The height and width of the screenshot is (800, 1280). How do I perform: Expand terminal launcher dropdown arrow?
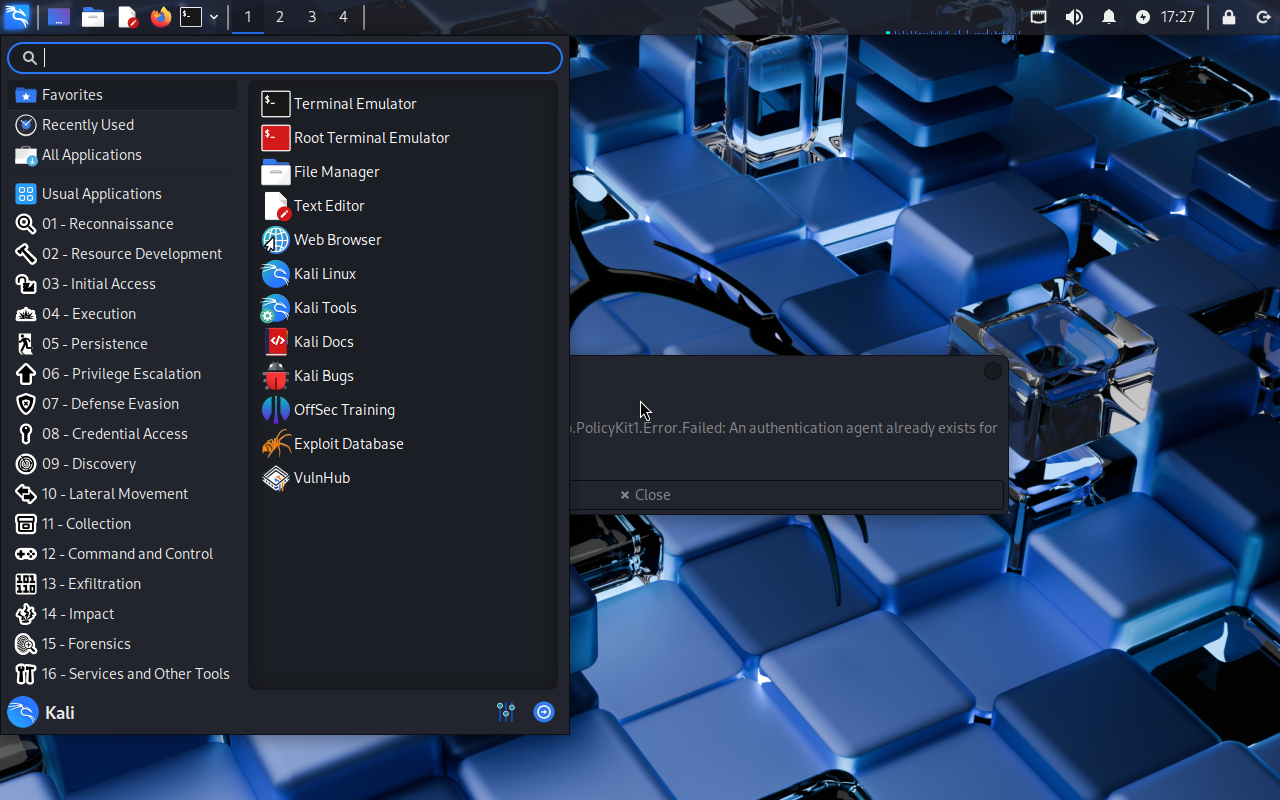[x=214, y=17]
